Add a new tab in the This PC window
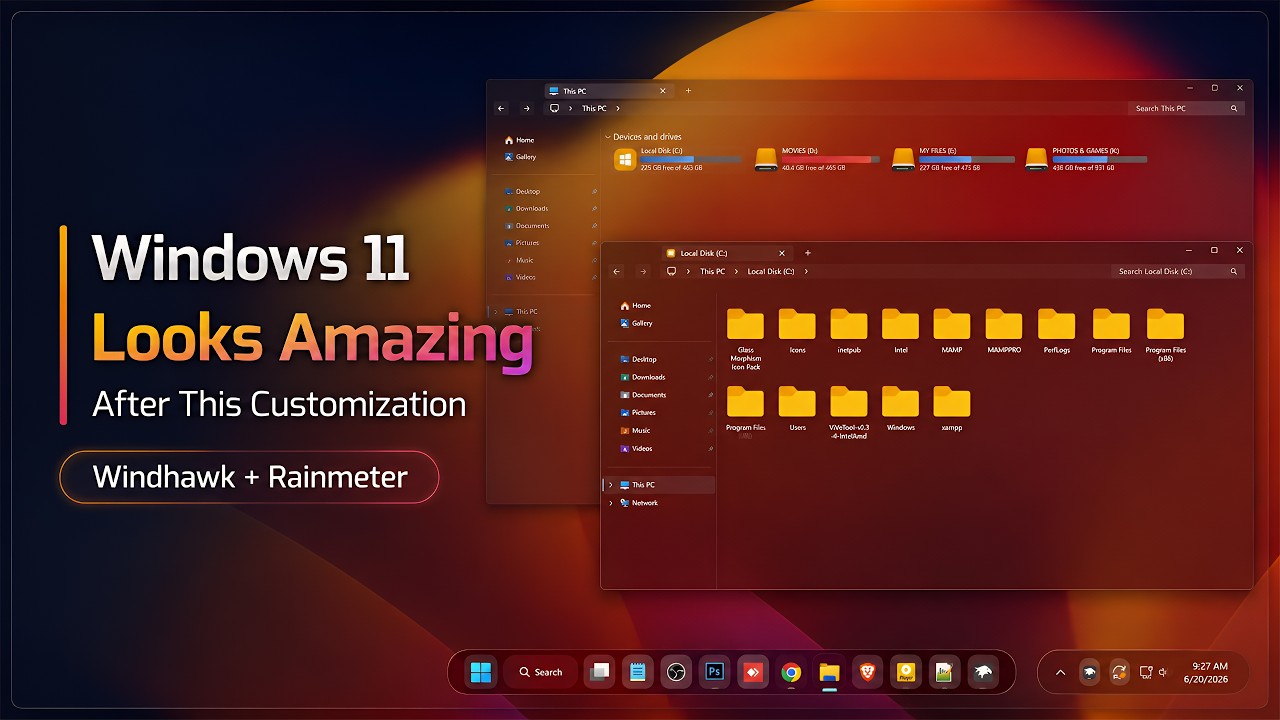 pyautogui.click(x=688, y=91)
